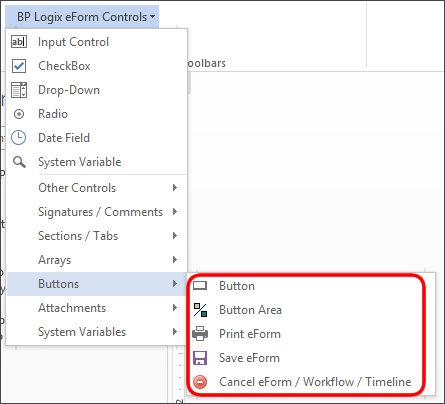The height and width of the screenshot is (404, 445).
Task: Click the Date Field clock icon
Action: point(19,138)
